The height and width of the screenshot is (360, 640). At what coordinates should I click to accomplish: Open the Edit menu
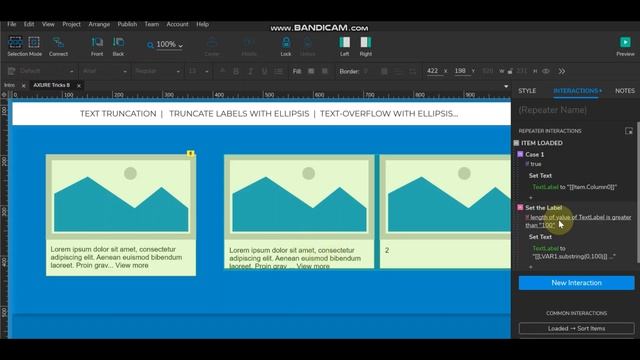point(29,24)
